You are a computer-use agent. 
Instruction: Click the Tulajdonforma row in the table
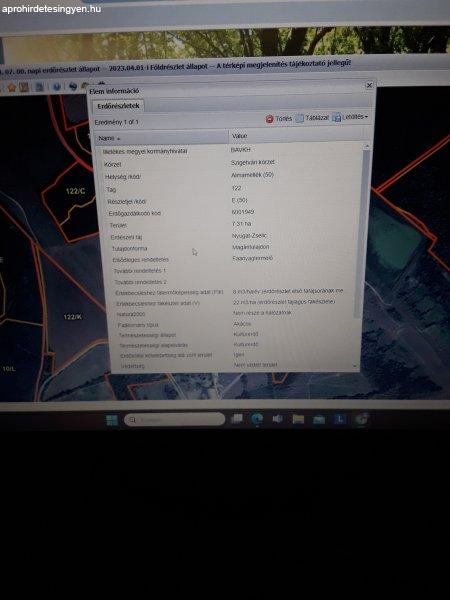point(230,248)
